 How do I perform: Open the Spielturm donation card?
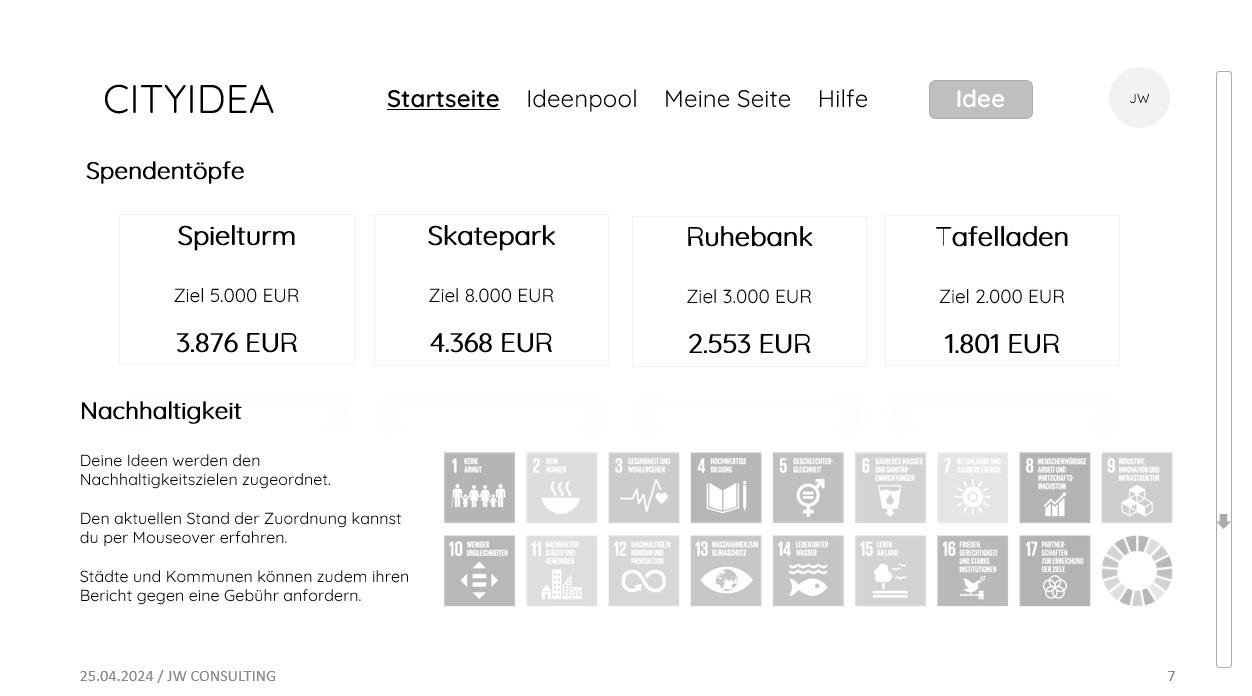point(237,289)
